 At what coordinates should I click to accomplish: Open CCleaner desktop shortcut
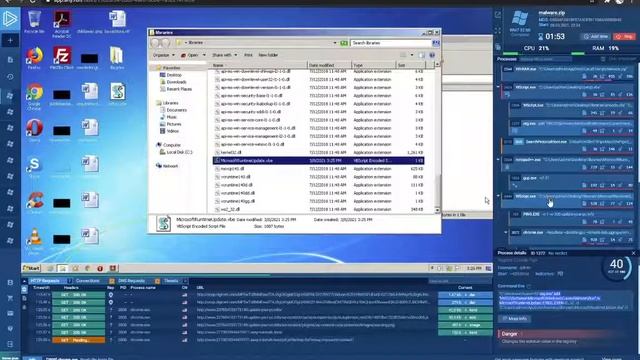[34, 202]
